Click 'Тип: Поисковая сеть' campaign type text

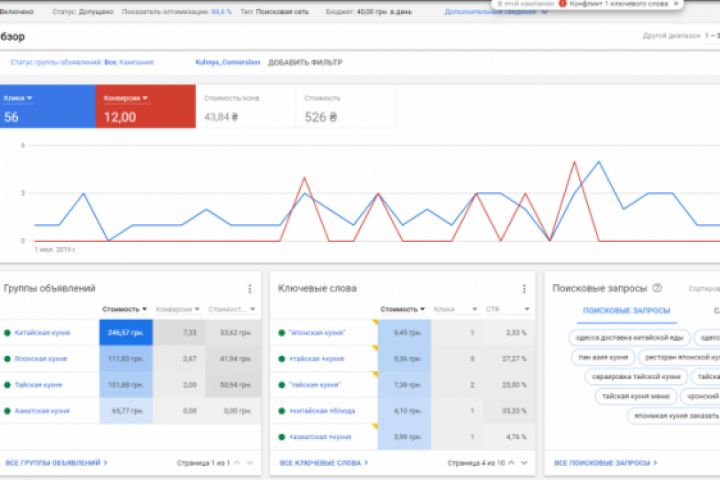pos(275,11)
